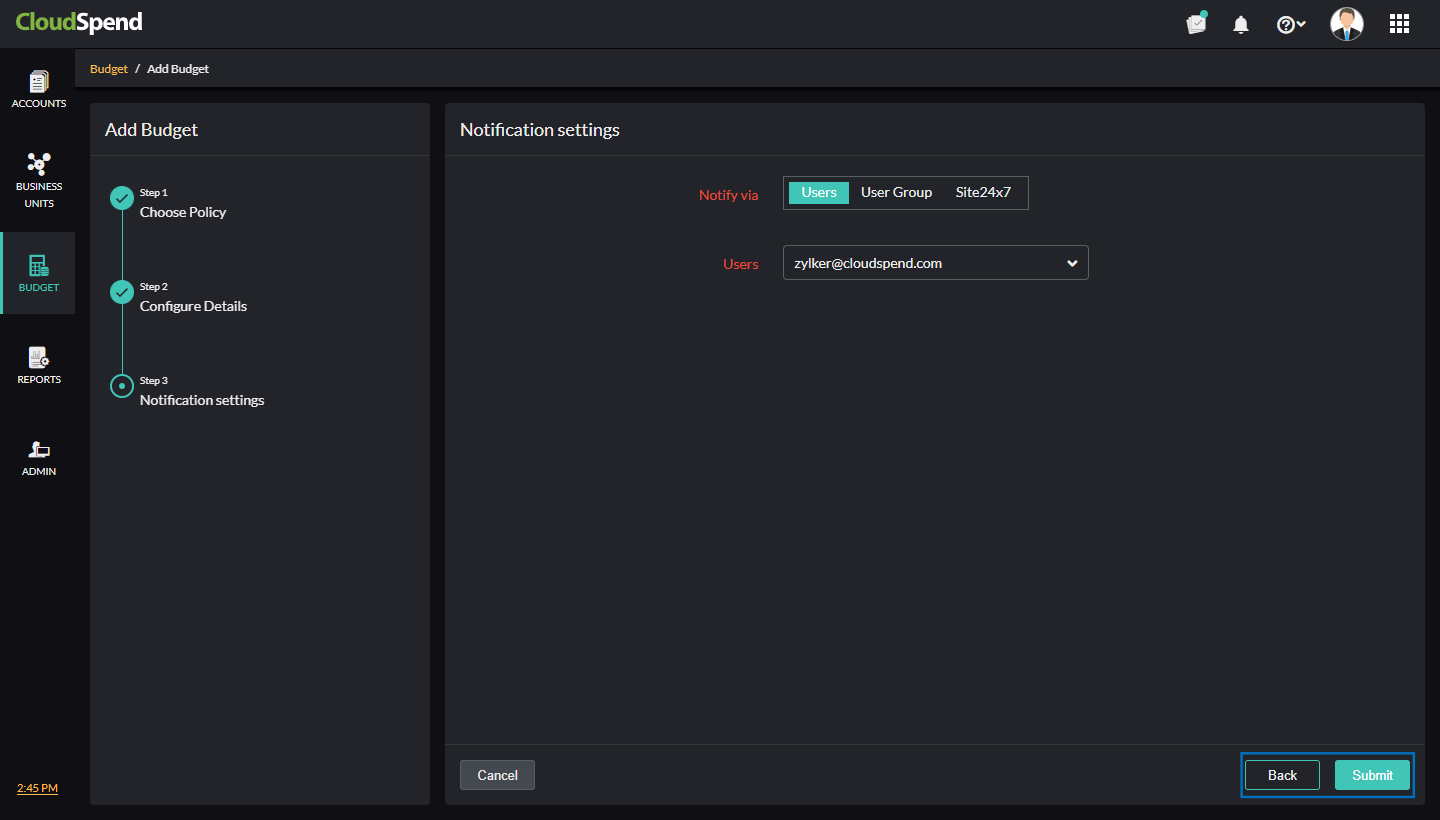Screen dimensions: 1440x820
Task: Open the Business Units sidebar icon
Action: [x=39, y=165]
